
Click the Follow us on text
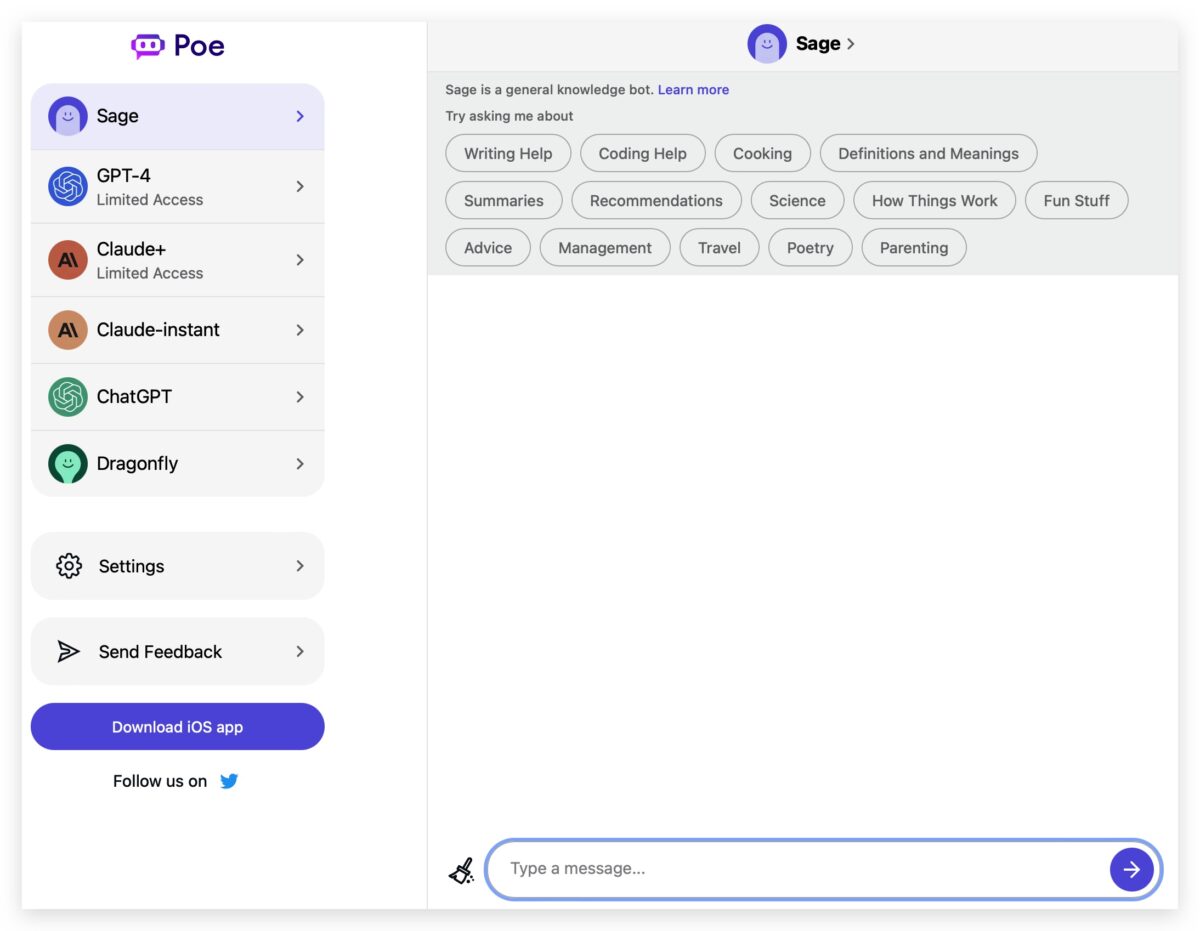pos(160,782)
